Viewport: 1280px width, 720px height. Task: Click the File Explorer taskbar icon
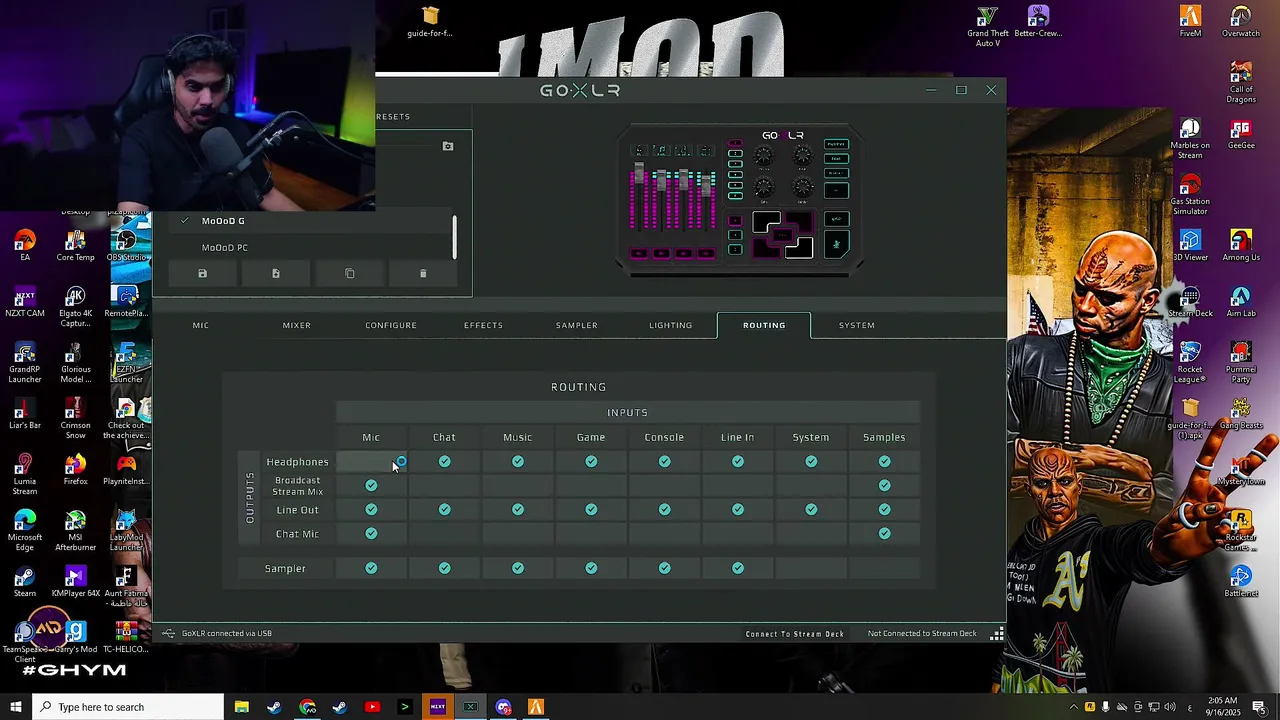(241, 707)
